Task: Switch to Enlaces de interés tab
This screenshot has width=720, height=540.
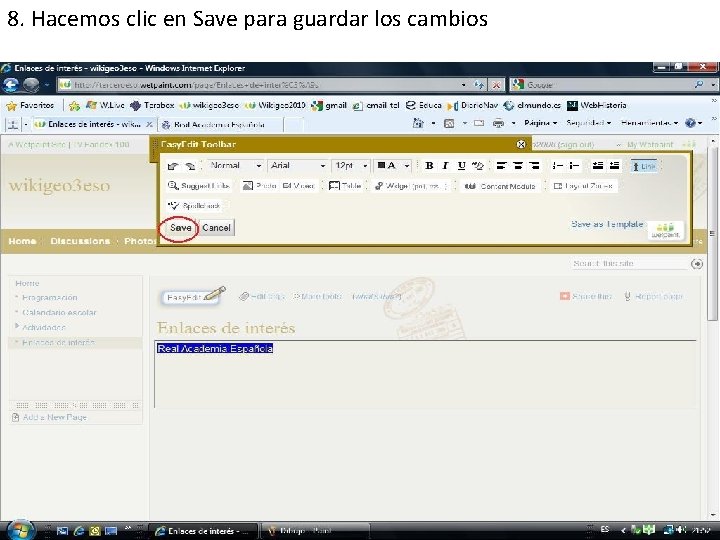Action: pos(93,124)
